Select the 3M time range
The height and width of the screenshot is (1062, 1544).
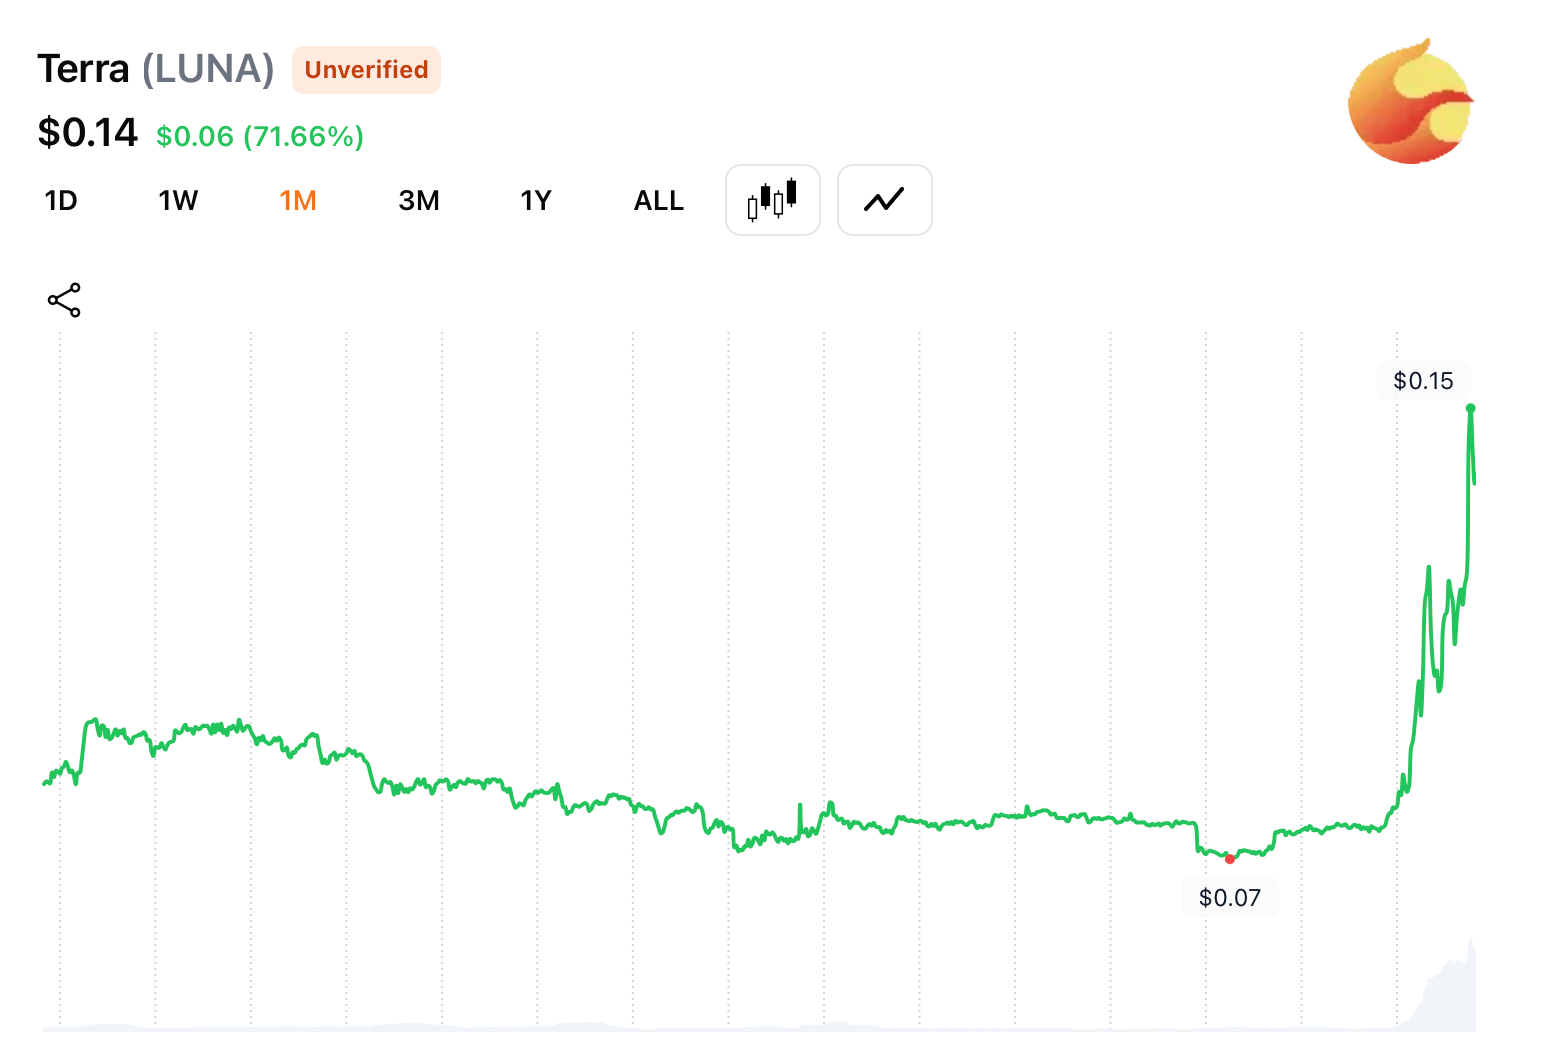[419, 201]
